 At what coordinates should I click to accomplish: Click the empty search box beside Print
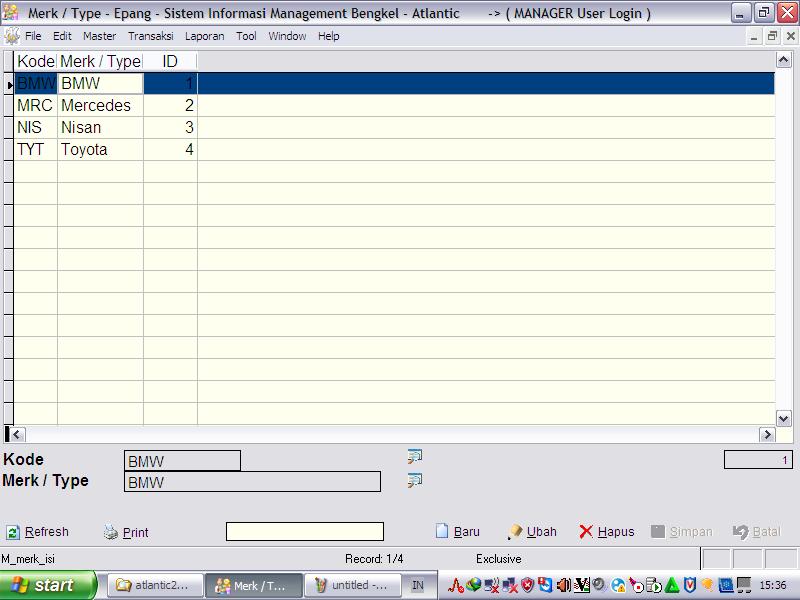(304, 532)
